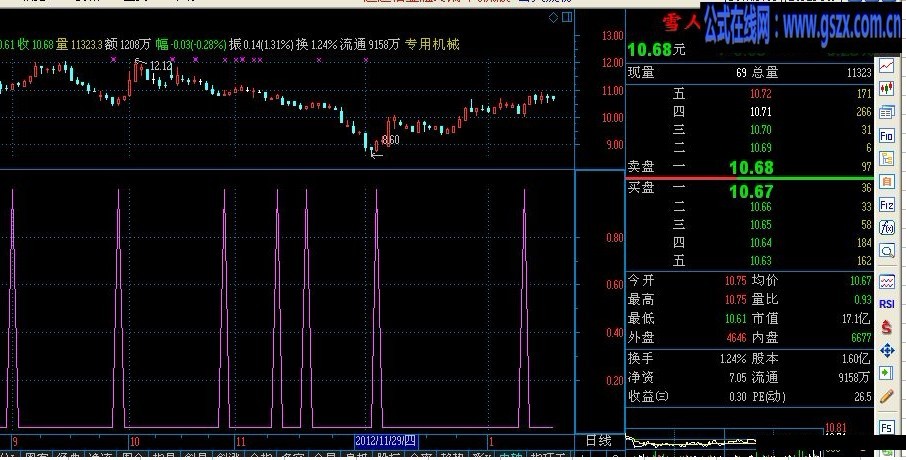906x460 pixels.
Task: Click 净资 value 7.05
Action: point(738,378)
